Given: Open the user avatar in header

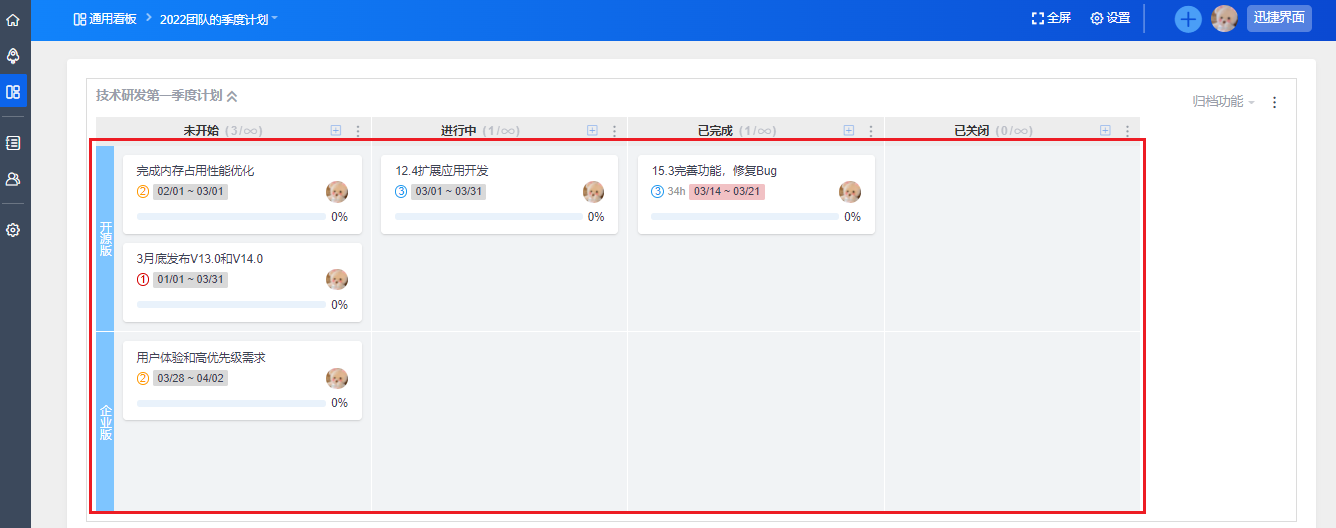Looking at the screenshot, I should pos(1224,18).
